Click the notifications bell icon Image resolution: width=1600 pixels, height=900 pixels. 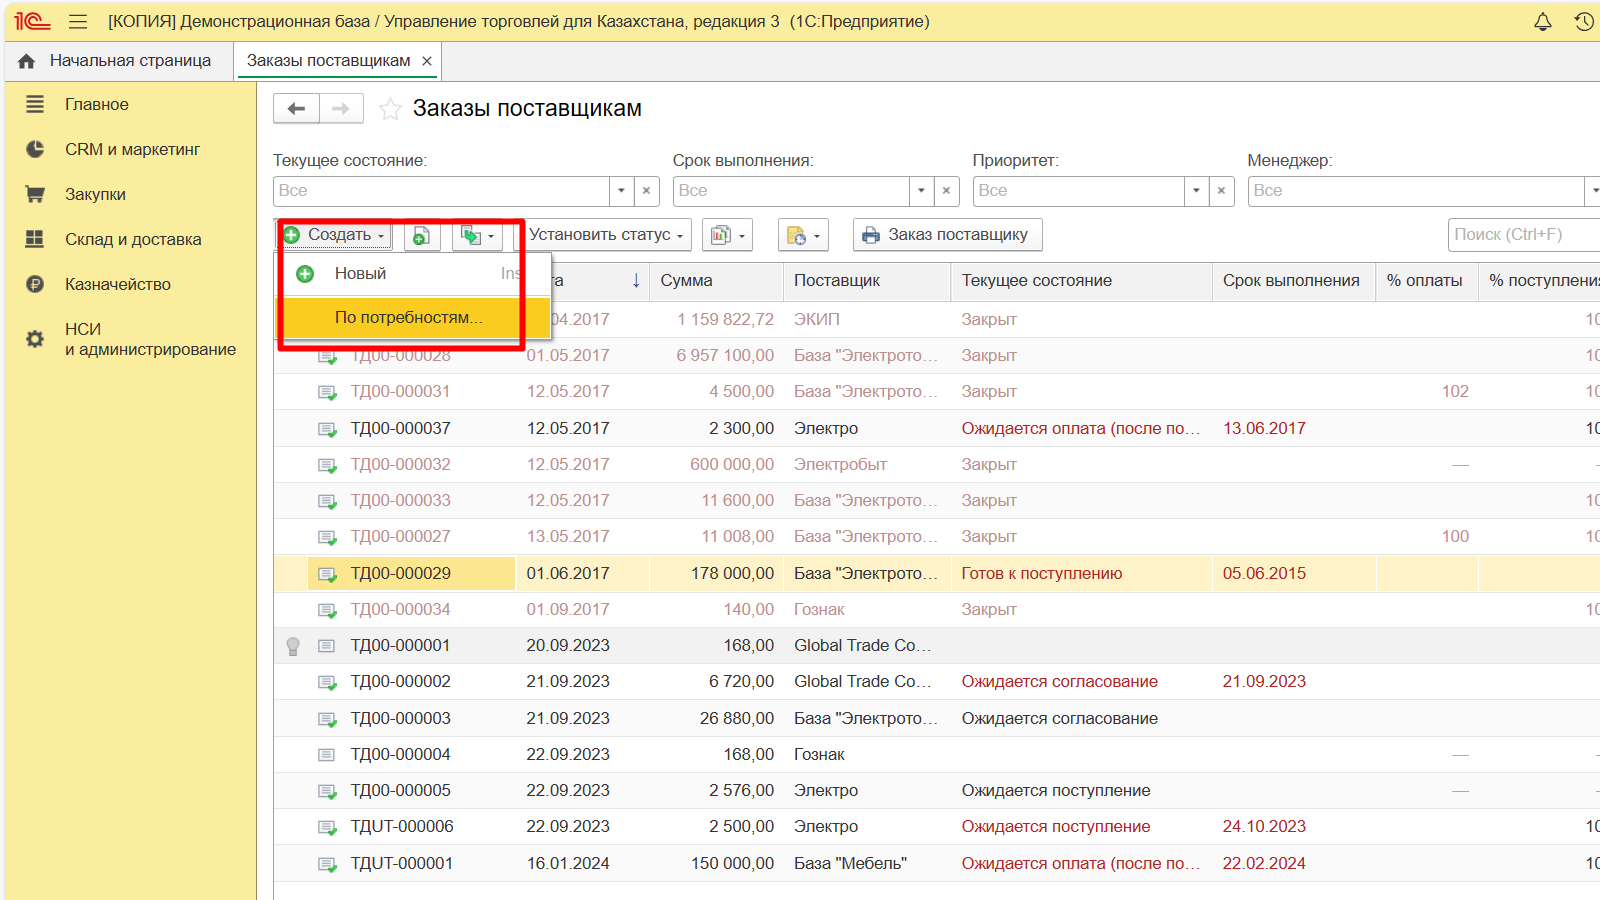pos(1543,21)
